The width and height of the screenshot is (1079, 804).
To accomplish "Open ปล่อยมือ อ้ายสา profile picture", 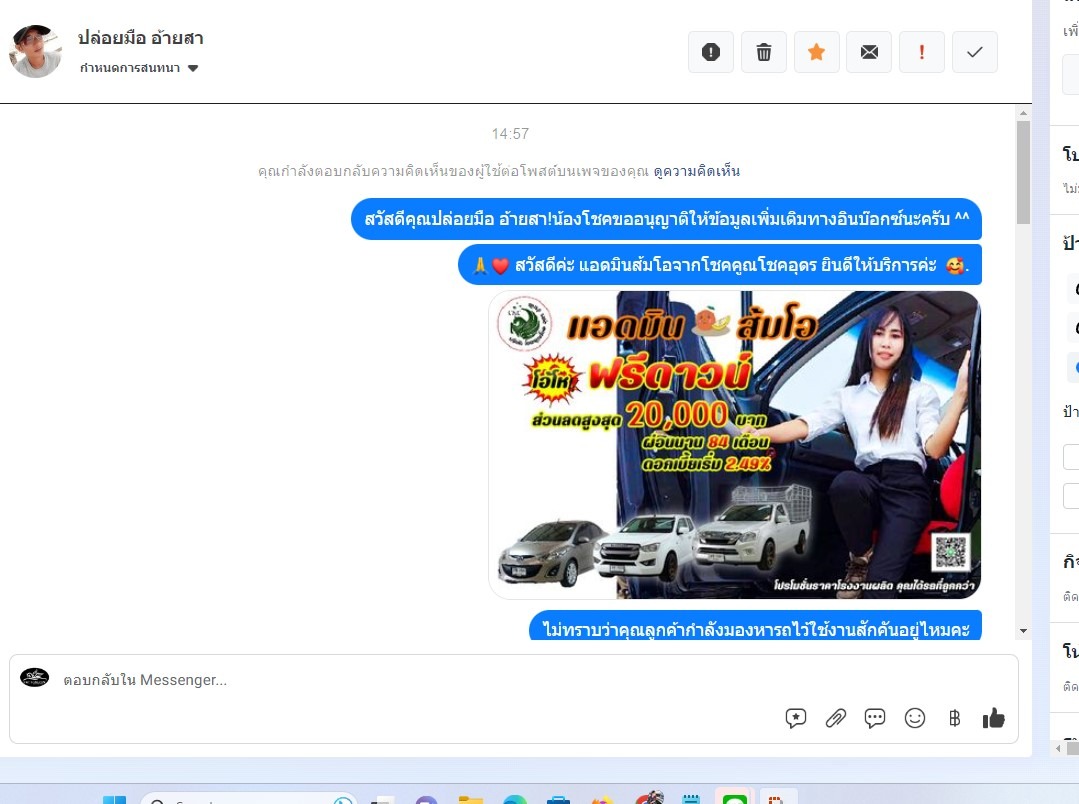I will 35,51.
